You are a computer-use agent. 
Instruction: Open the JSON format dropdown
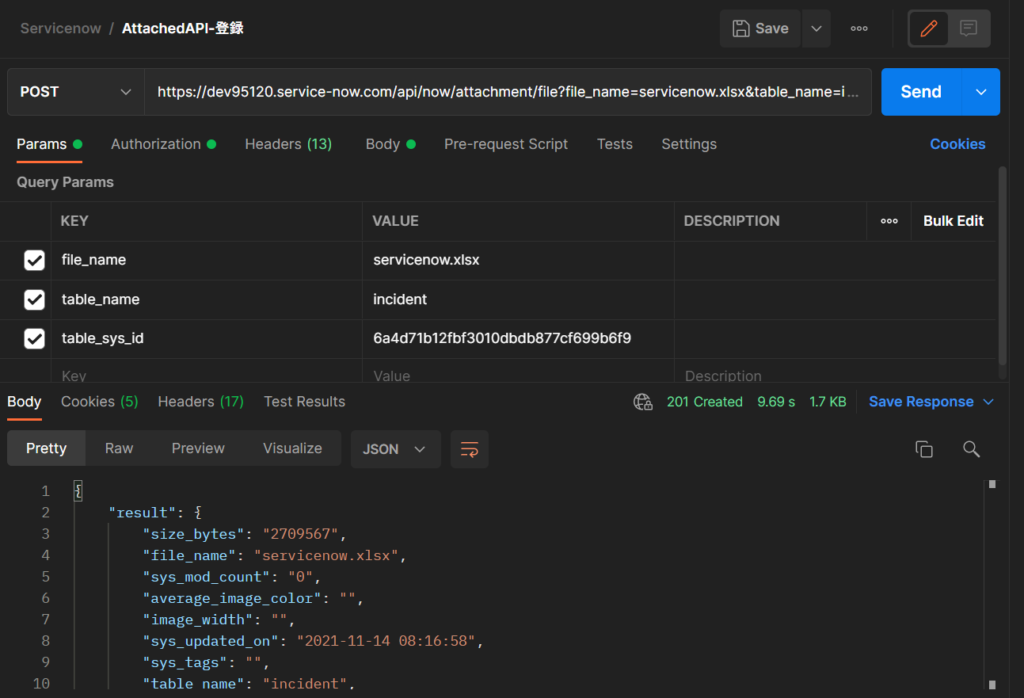(x=395, y=449)
